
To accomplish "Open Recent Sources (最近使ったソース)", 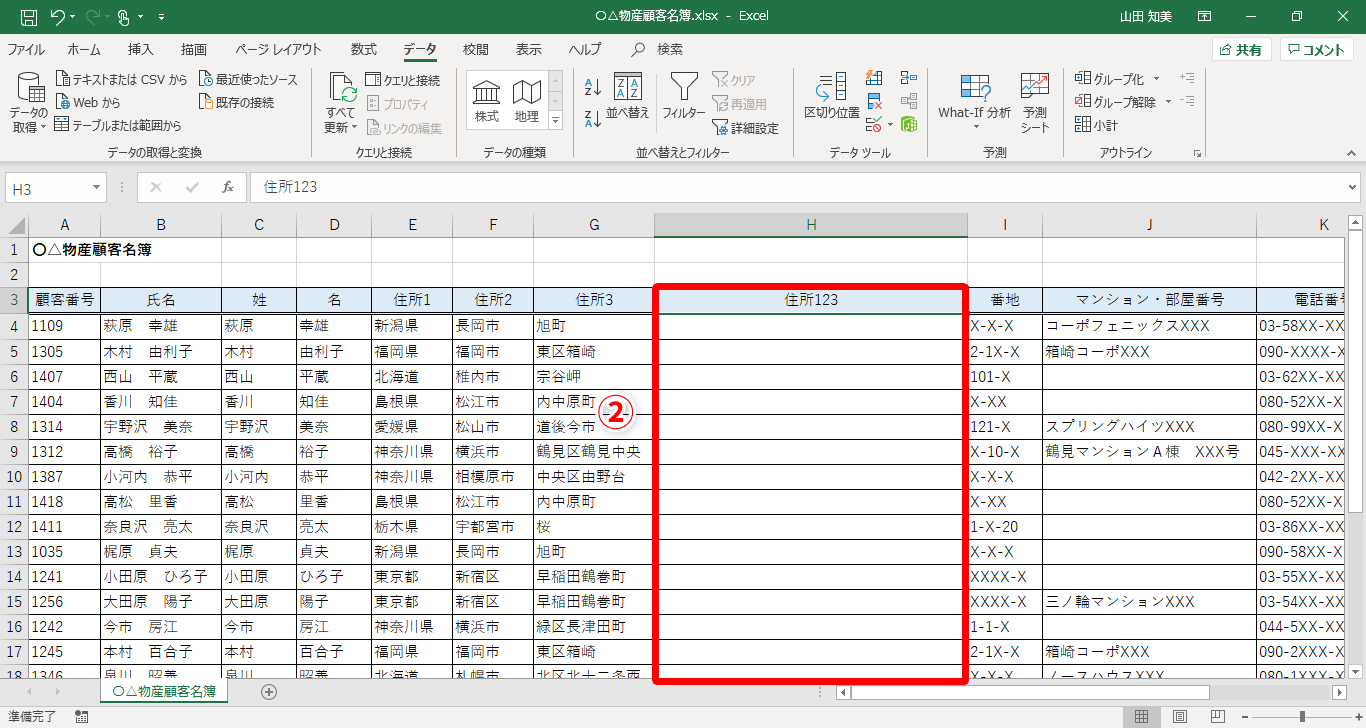I will coord(248,79).
